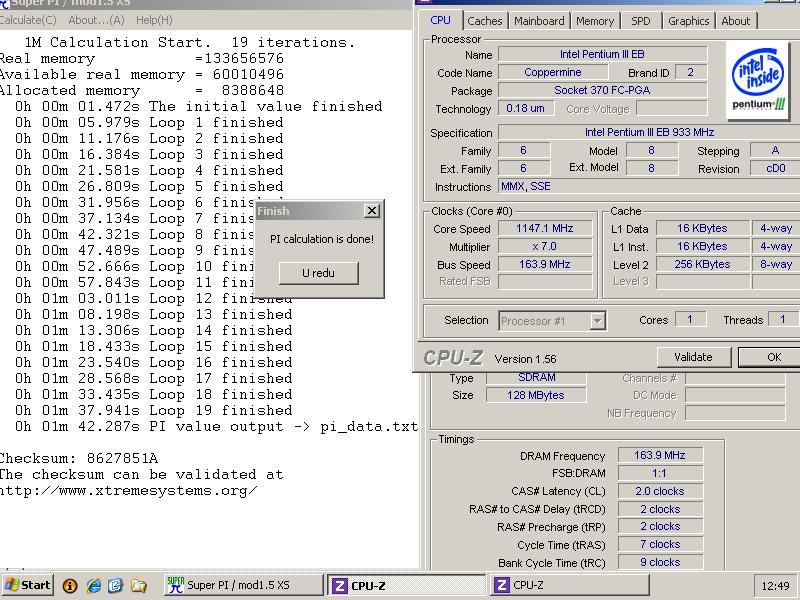Click the Loop 19 finished line

[154, 410]
